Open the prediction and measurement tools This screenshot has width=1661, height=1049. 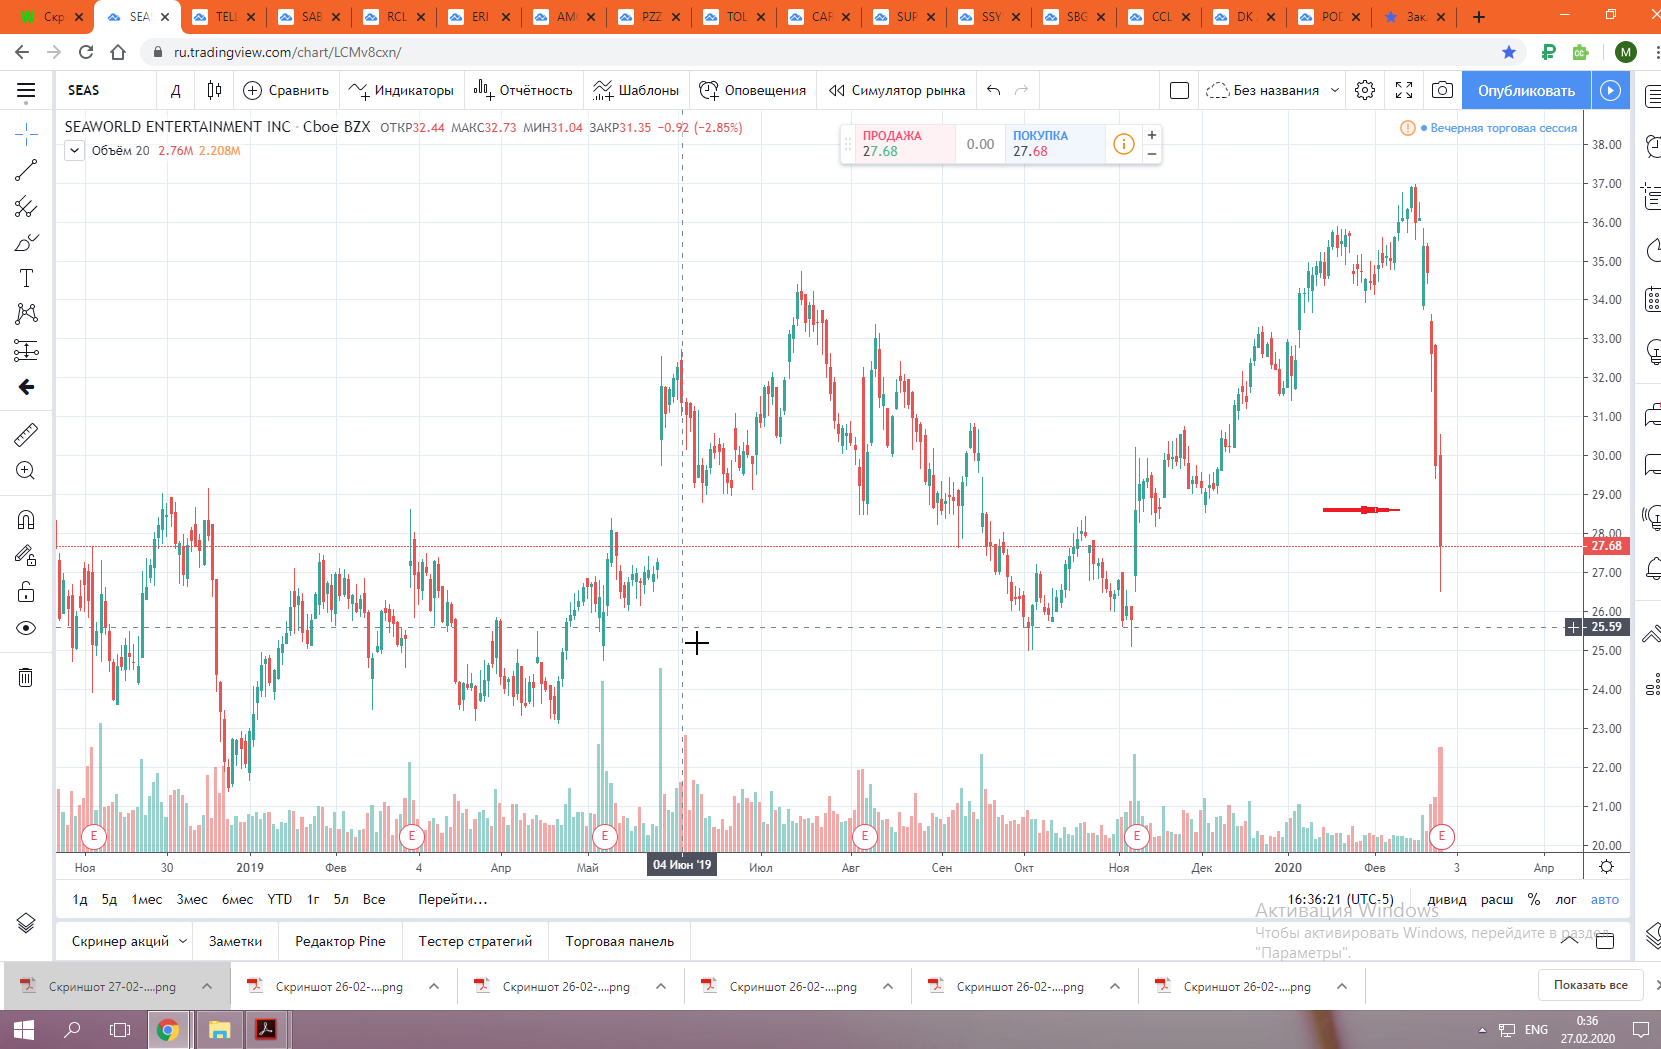(x=26, y=350)
